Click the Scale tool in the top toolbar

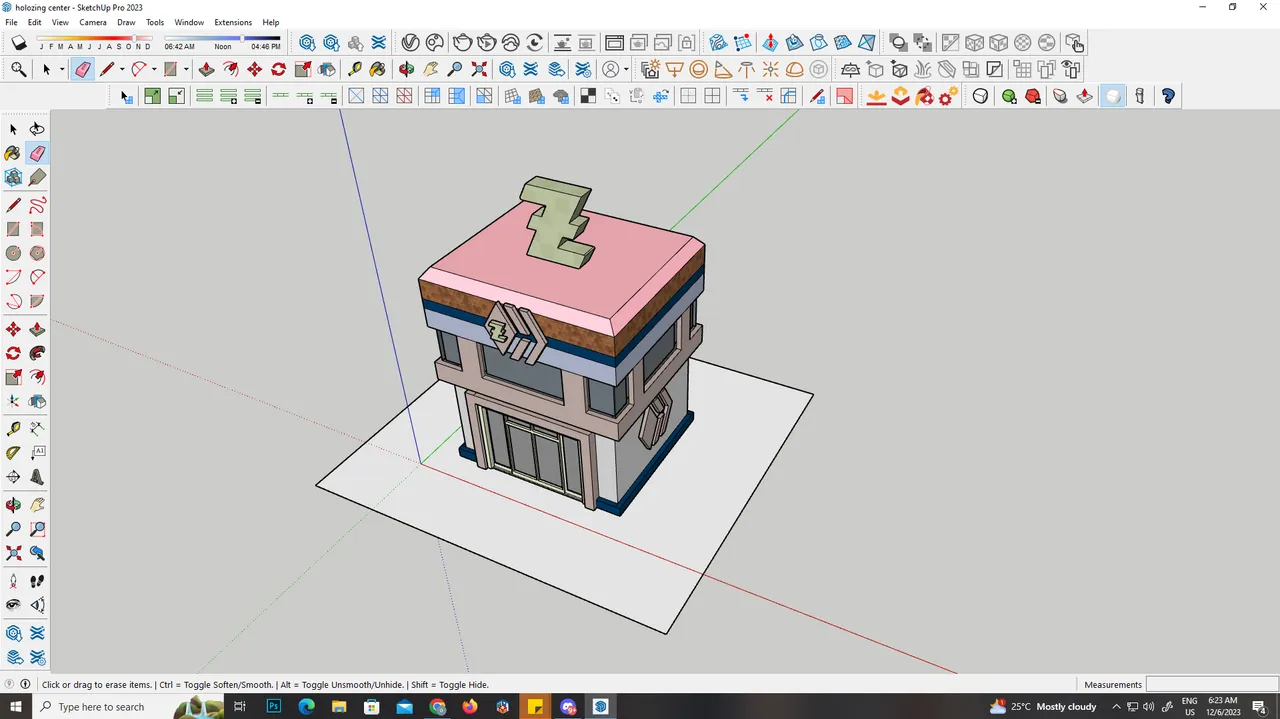302,69
